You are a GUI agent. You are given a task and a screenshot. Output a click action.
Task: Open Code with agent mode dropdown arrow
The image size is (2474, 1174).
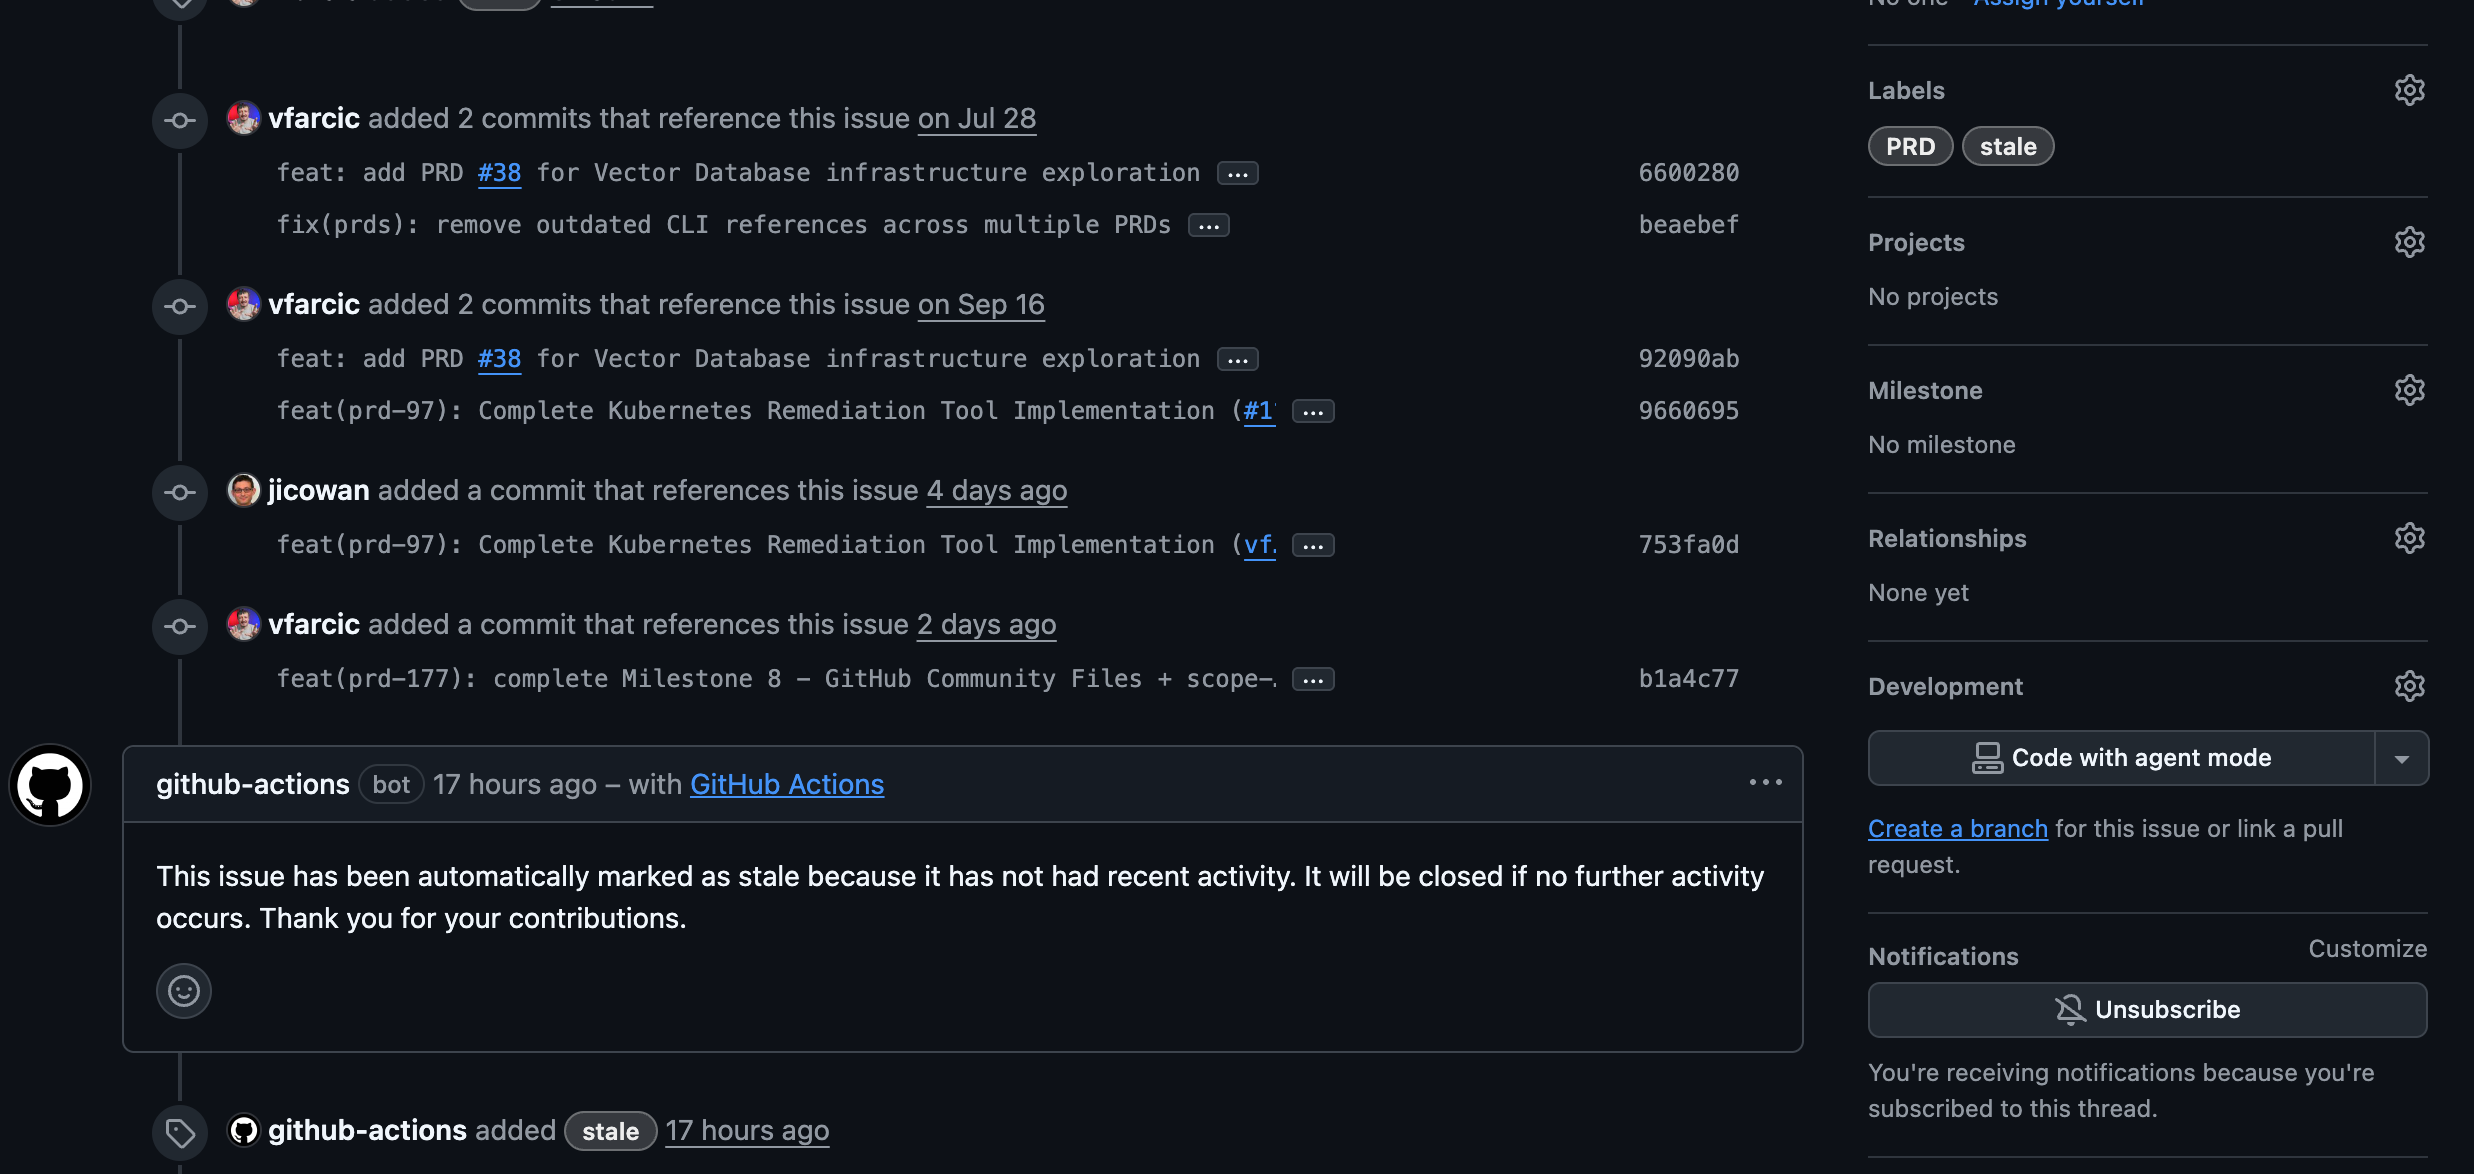2401,759
